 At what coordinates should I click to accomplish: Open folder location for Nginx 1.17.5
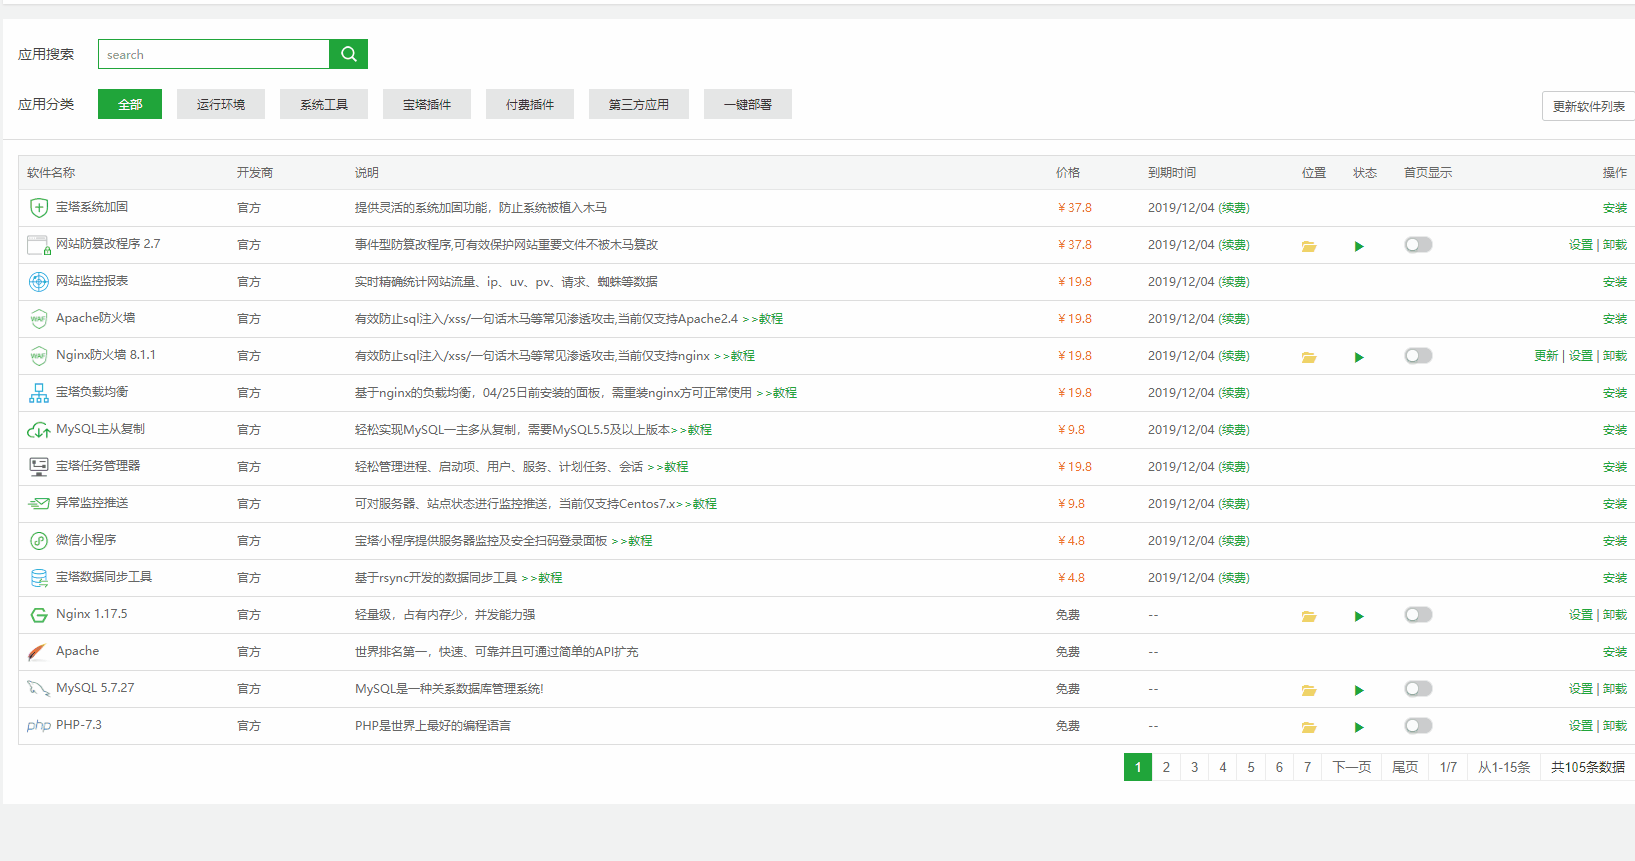coord(1309,616)
